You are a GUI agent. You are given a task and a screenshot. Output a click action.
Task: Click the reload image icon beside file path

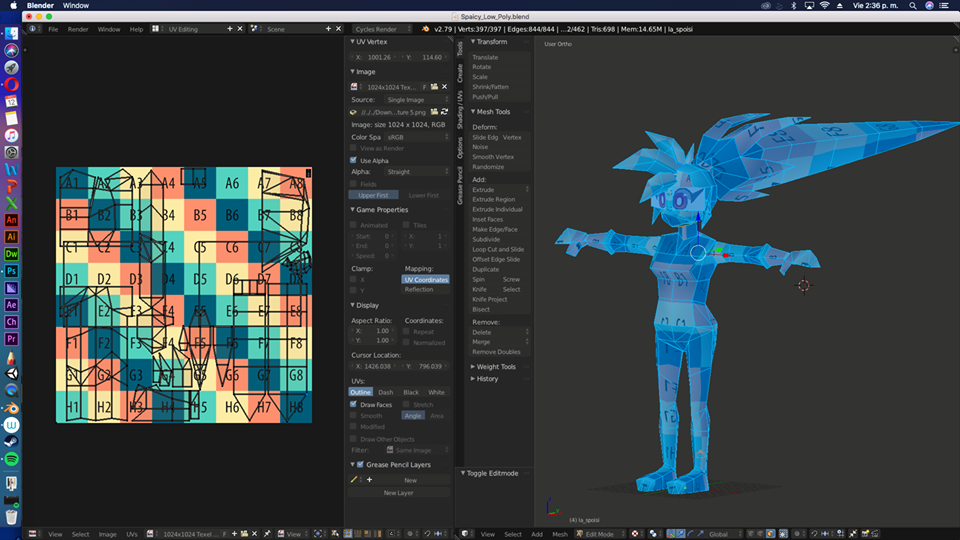tap(445, 112)
